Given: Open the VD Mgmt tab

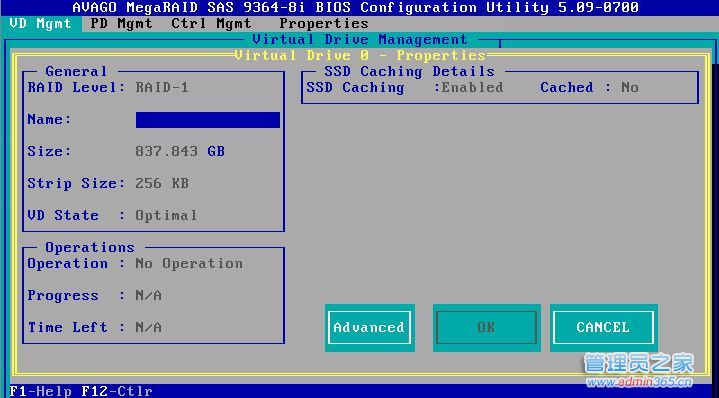Looking at the screenshot, I should pyautogui.click(x=40, y=23).
